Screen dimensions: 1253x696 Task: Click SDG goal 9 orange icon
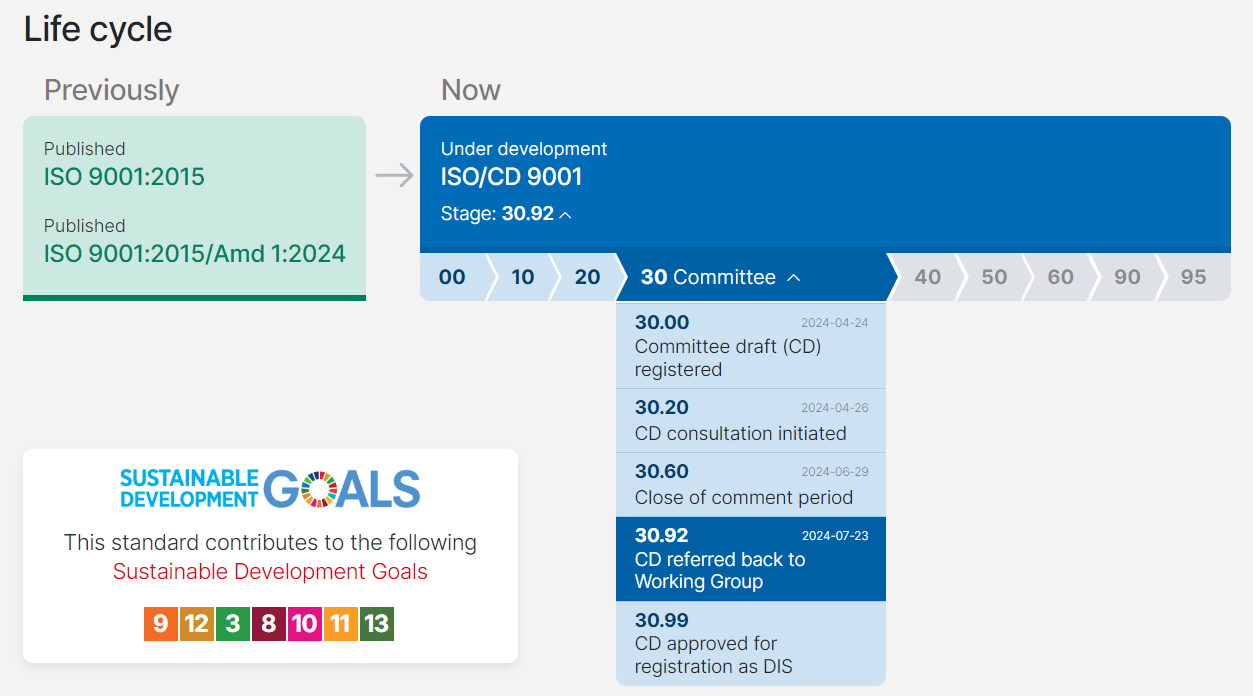[161, 624]
